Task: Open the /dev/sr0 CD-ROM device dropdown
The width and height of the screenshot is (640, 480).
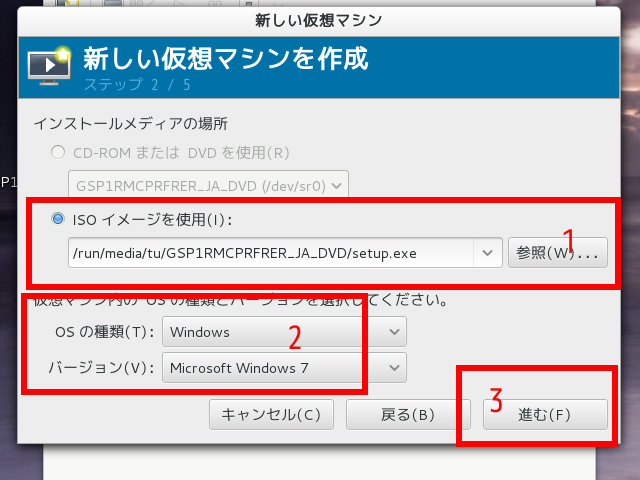Action: click(x=208, y=184)
